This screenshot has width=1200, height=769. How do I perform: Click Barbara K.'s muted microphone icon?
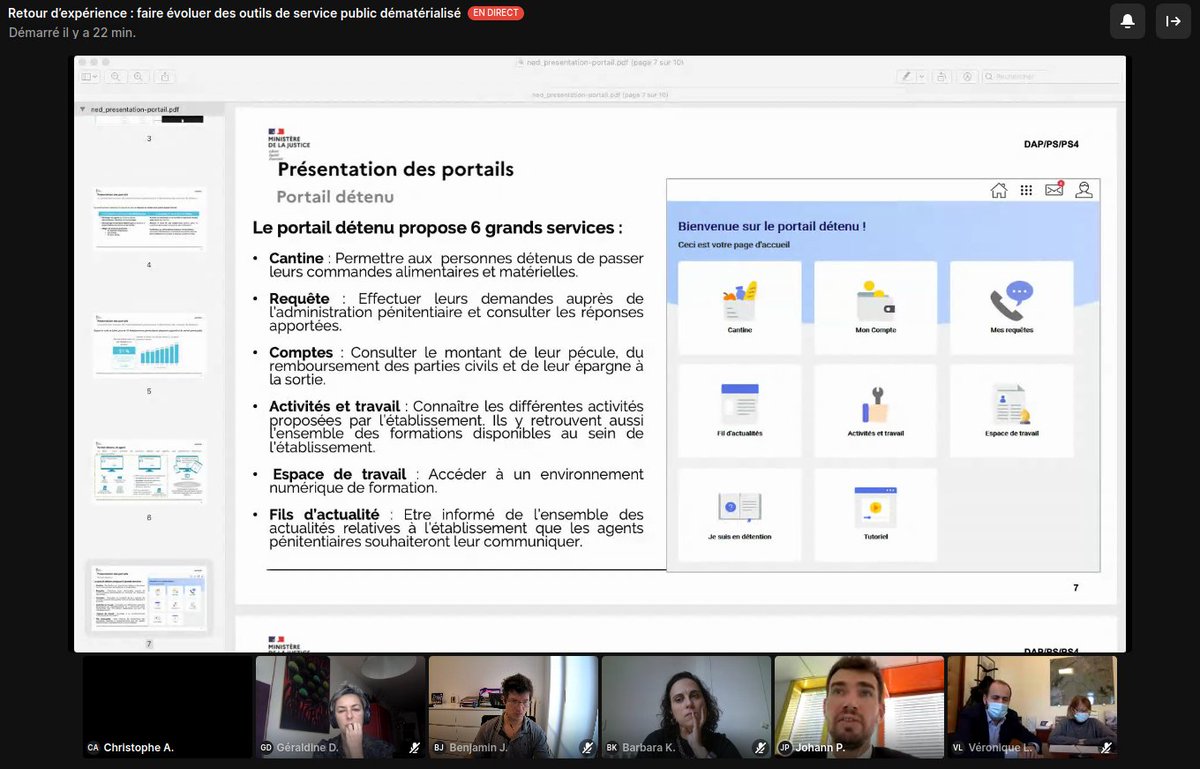click(760, 747)
